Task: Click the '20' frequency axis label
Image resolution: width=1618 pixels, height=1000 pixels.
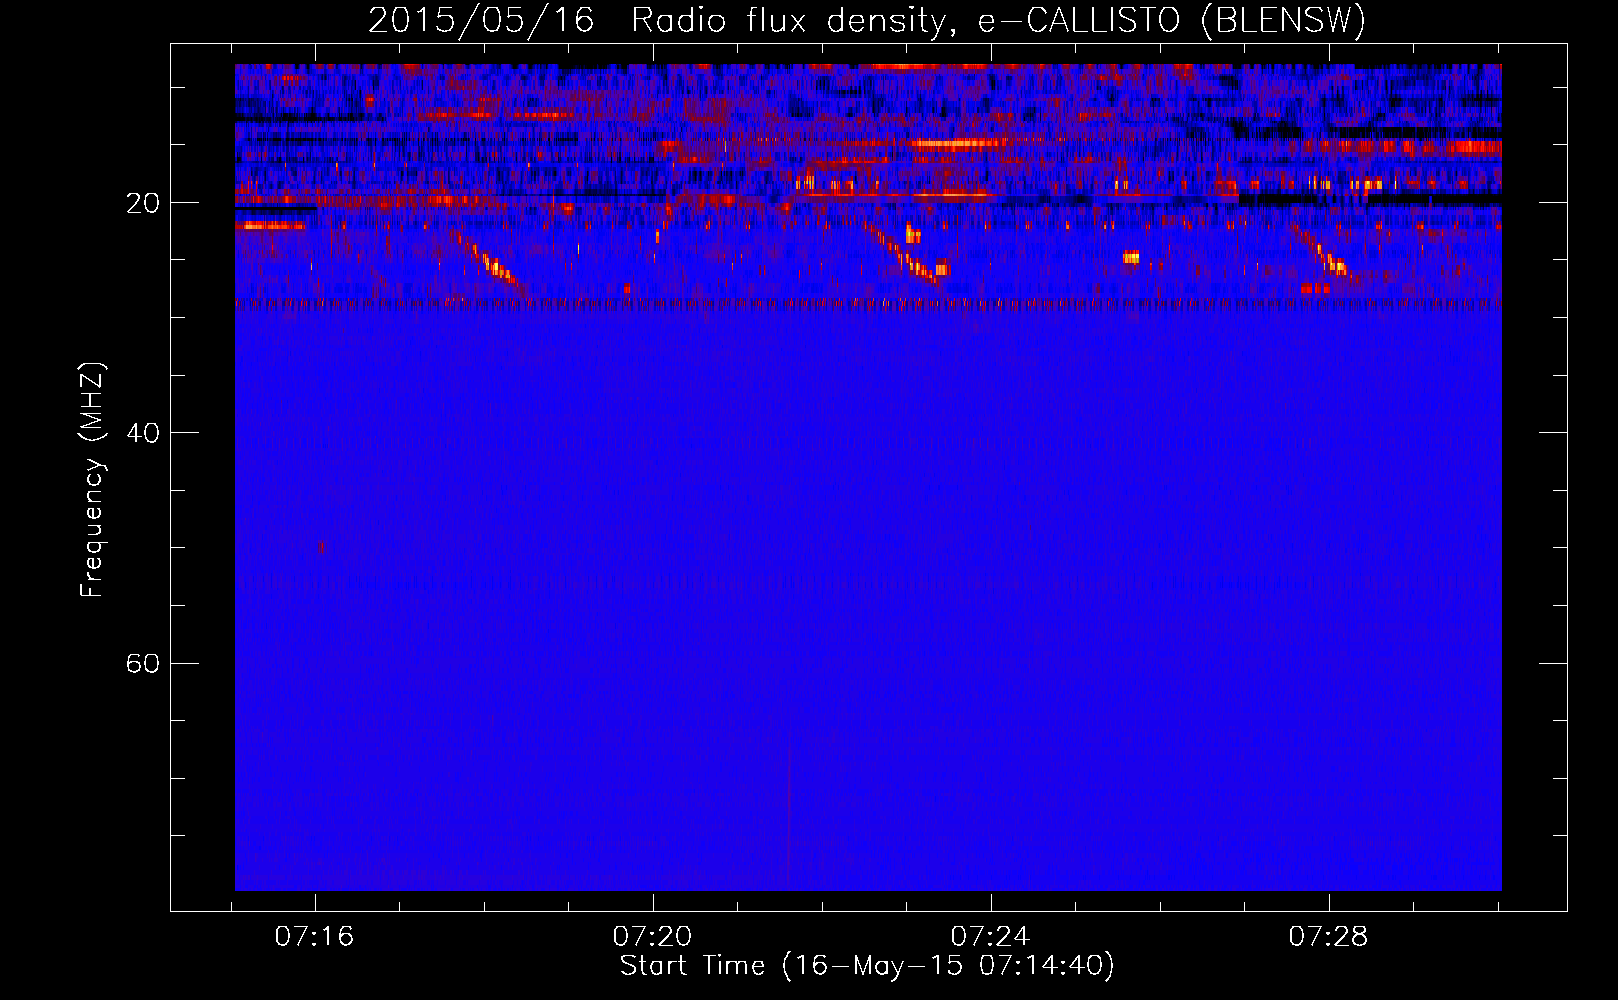Action: click(x=143, y=204)
